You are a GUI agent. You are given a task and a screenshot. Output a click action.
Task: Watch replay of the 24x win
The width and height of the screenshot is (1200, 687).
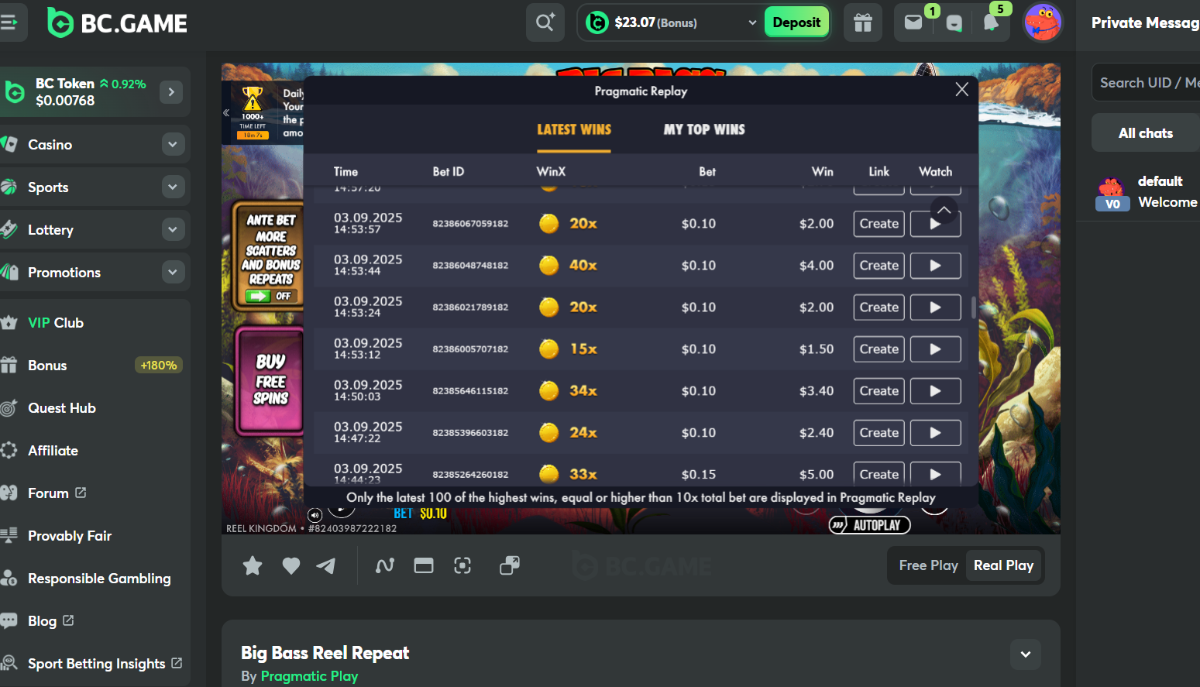pos(936,433)
